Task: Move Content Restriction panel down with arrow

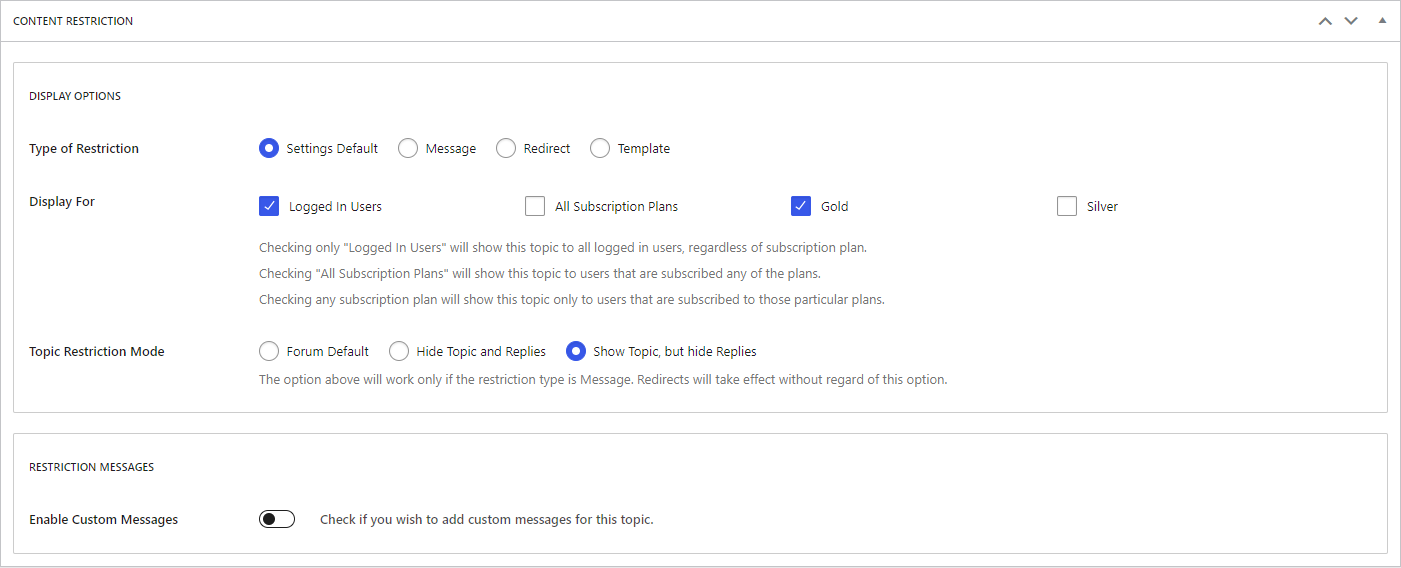Action: (1351, 21)
